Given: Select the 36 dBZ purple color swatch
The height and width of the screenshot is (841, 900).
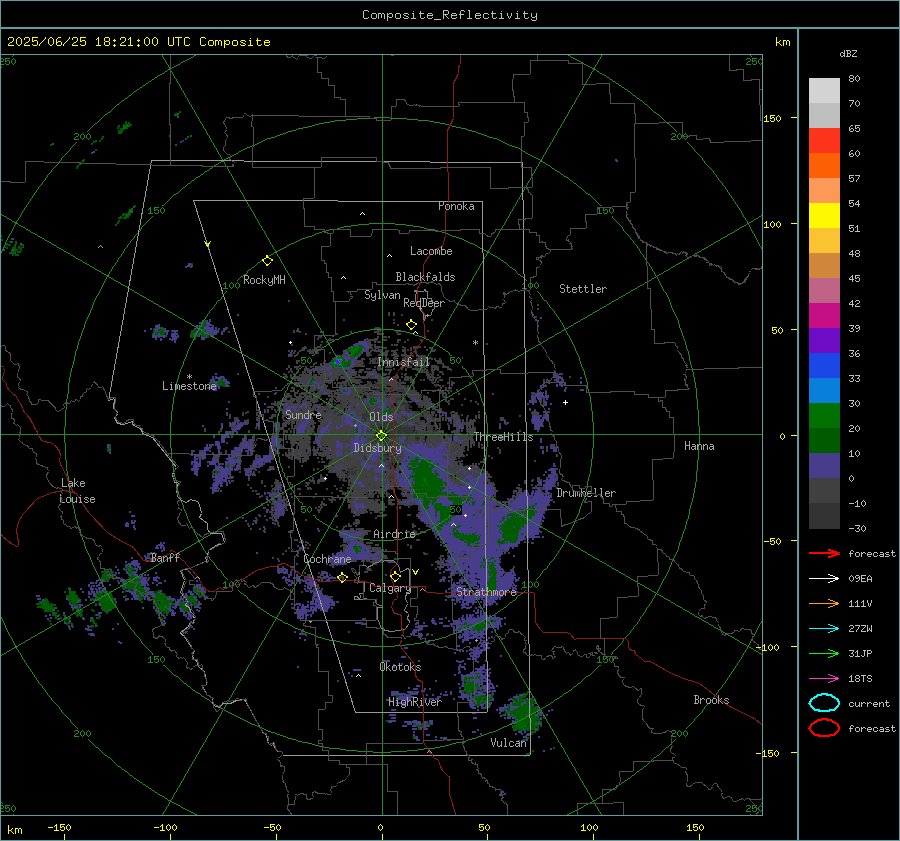Looking at the screenshot, I should [824, 340].
